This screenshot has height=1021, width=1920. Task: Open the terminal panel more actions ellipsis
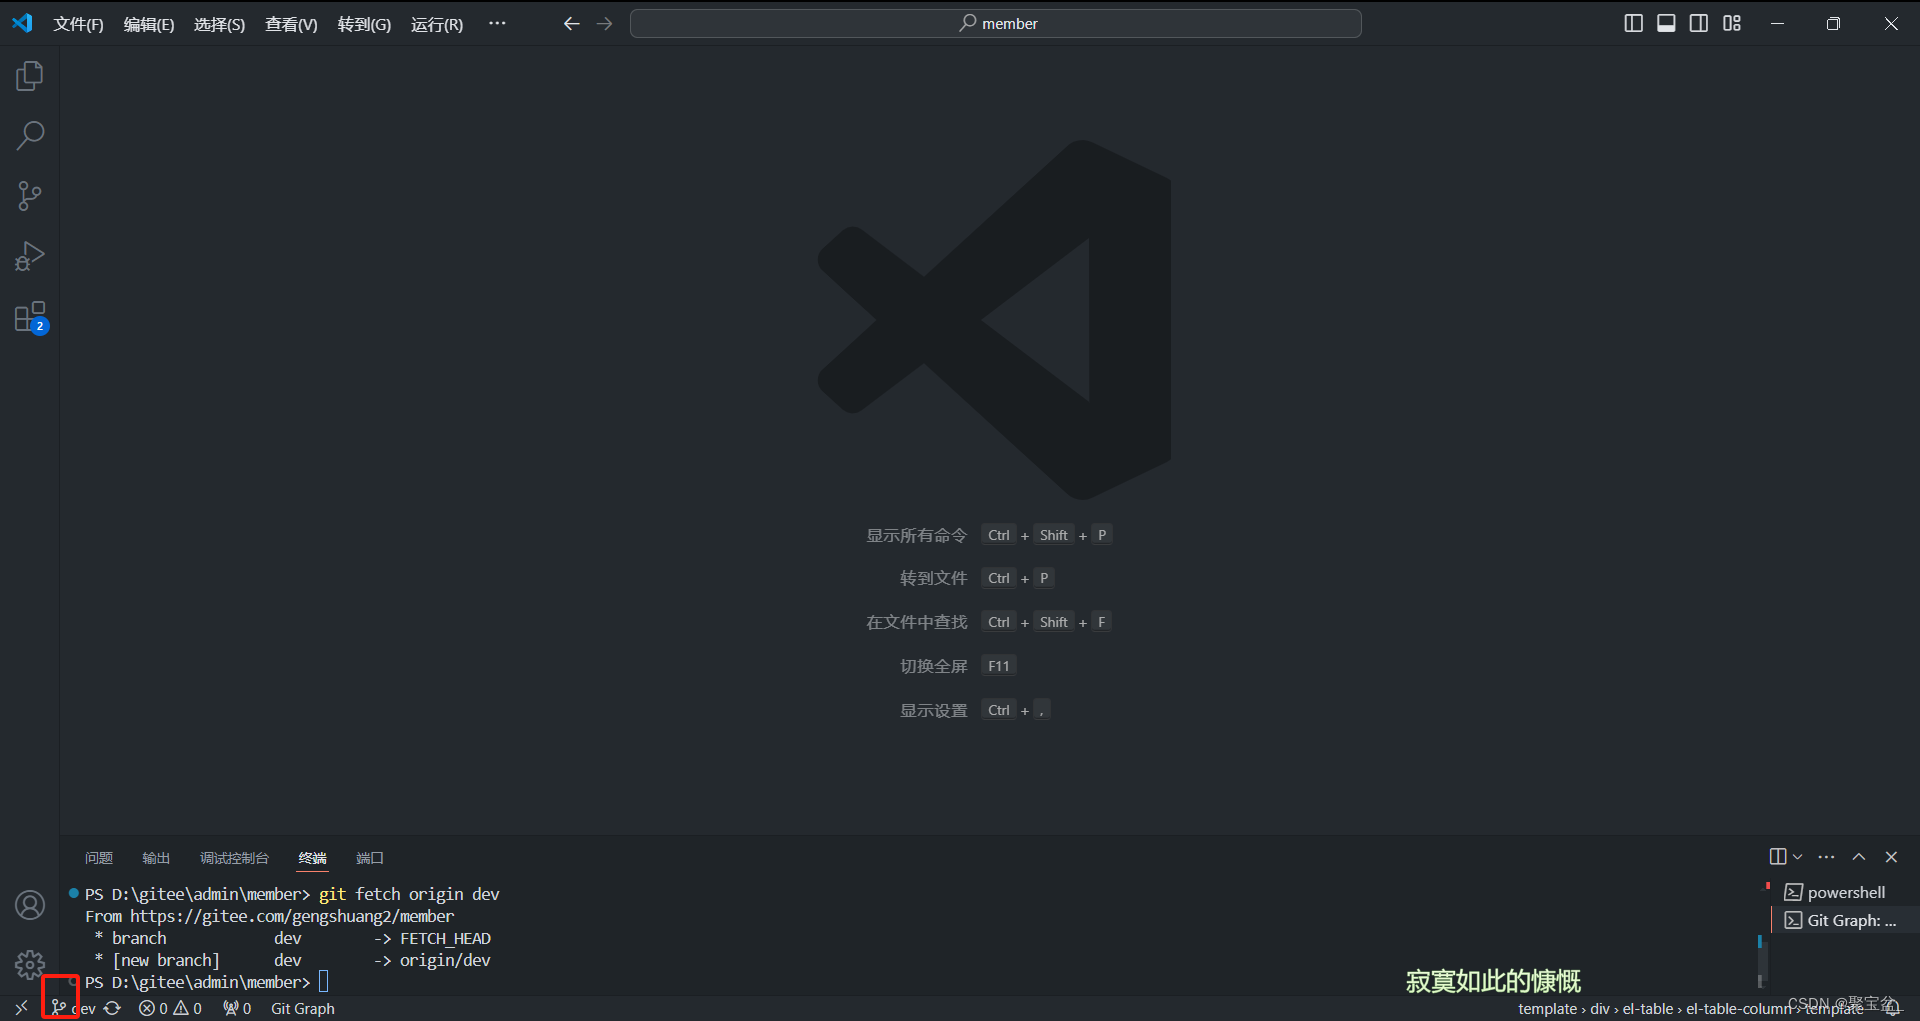(1826, 856)
